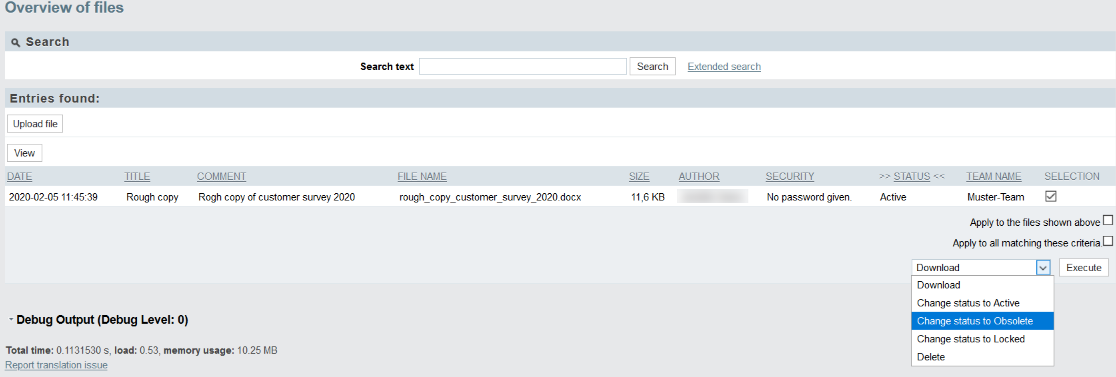Sort by SIZE column header
The width and height of the screenshot is (1116, 377).
tap(639, 176)
